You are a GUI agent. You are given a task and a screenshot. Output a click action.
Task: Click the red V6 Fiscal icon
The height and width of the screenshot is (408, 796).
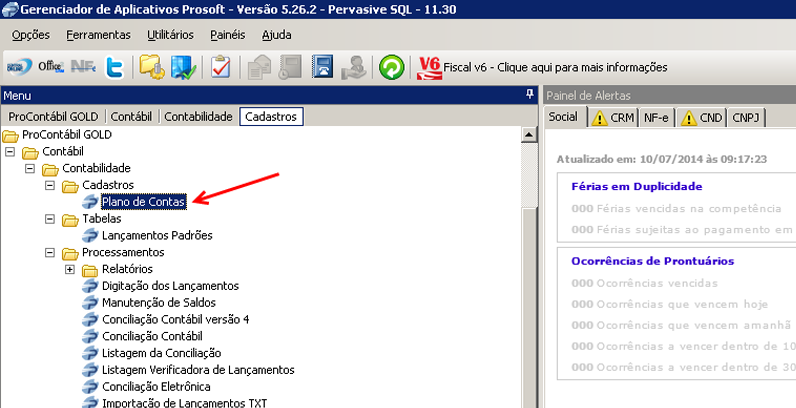pyautogui.click(x=429, y=67)
